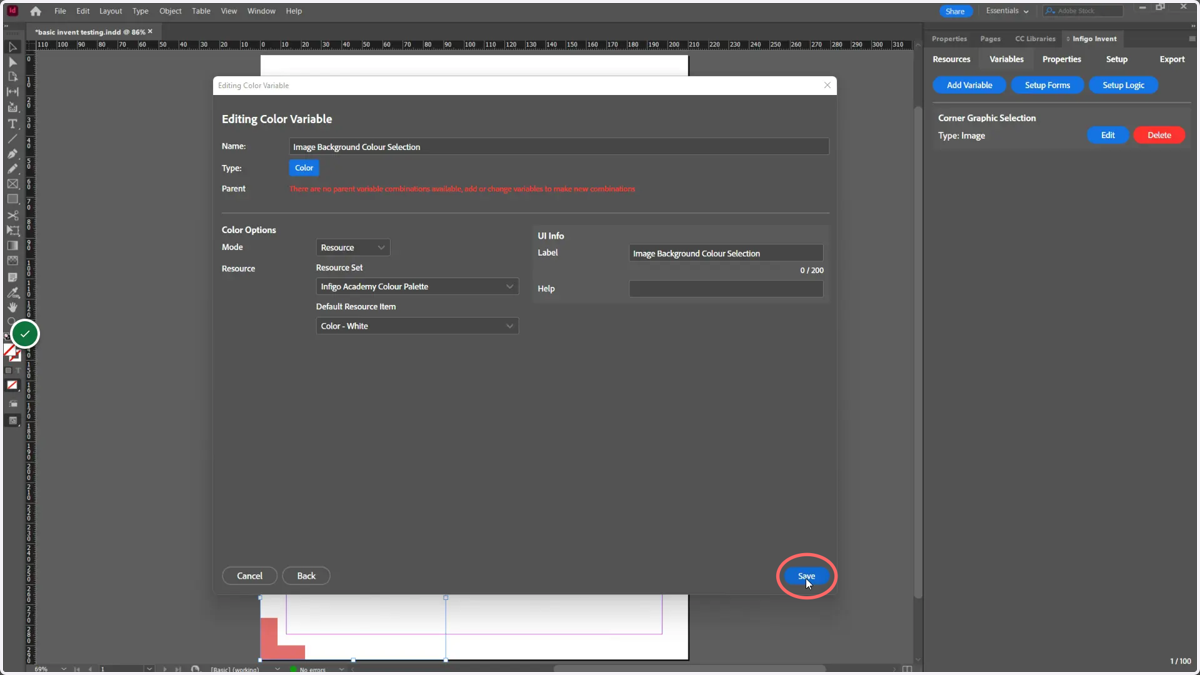Open the Mode dropdown set to Resource

coord(353,247)
